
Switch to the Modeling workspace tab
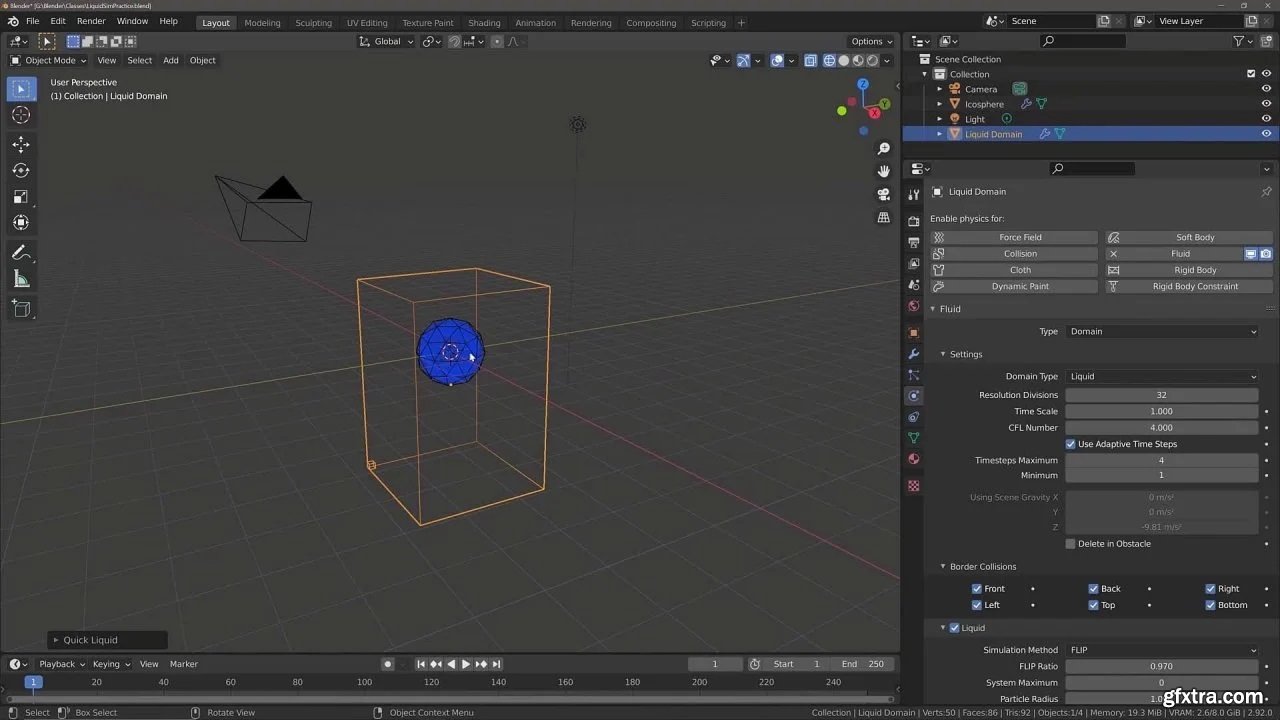pyautogui.click(x=262, y=22)
